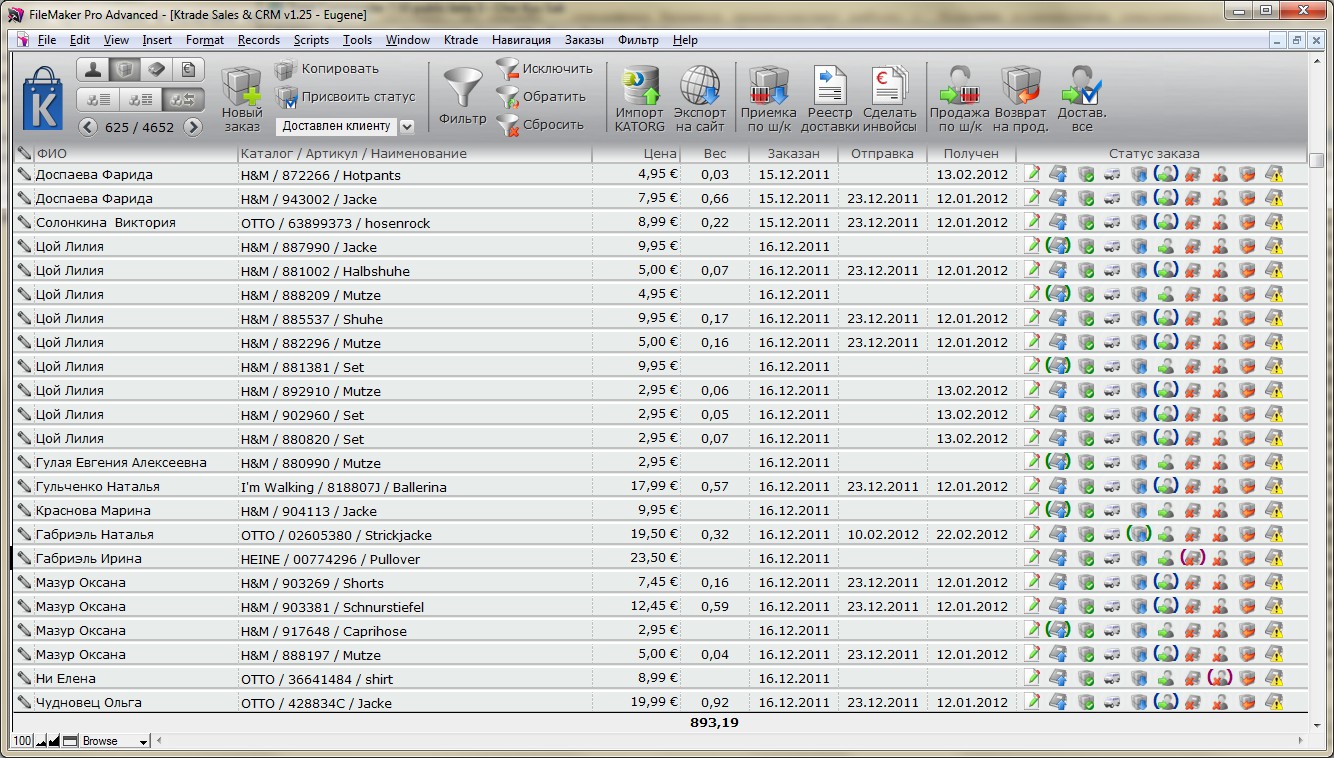The height and width of the screenshot is (758, 1334).
Task: Open the Browse mode pop-up menu
Action: point(115,741)
